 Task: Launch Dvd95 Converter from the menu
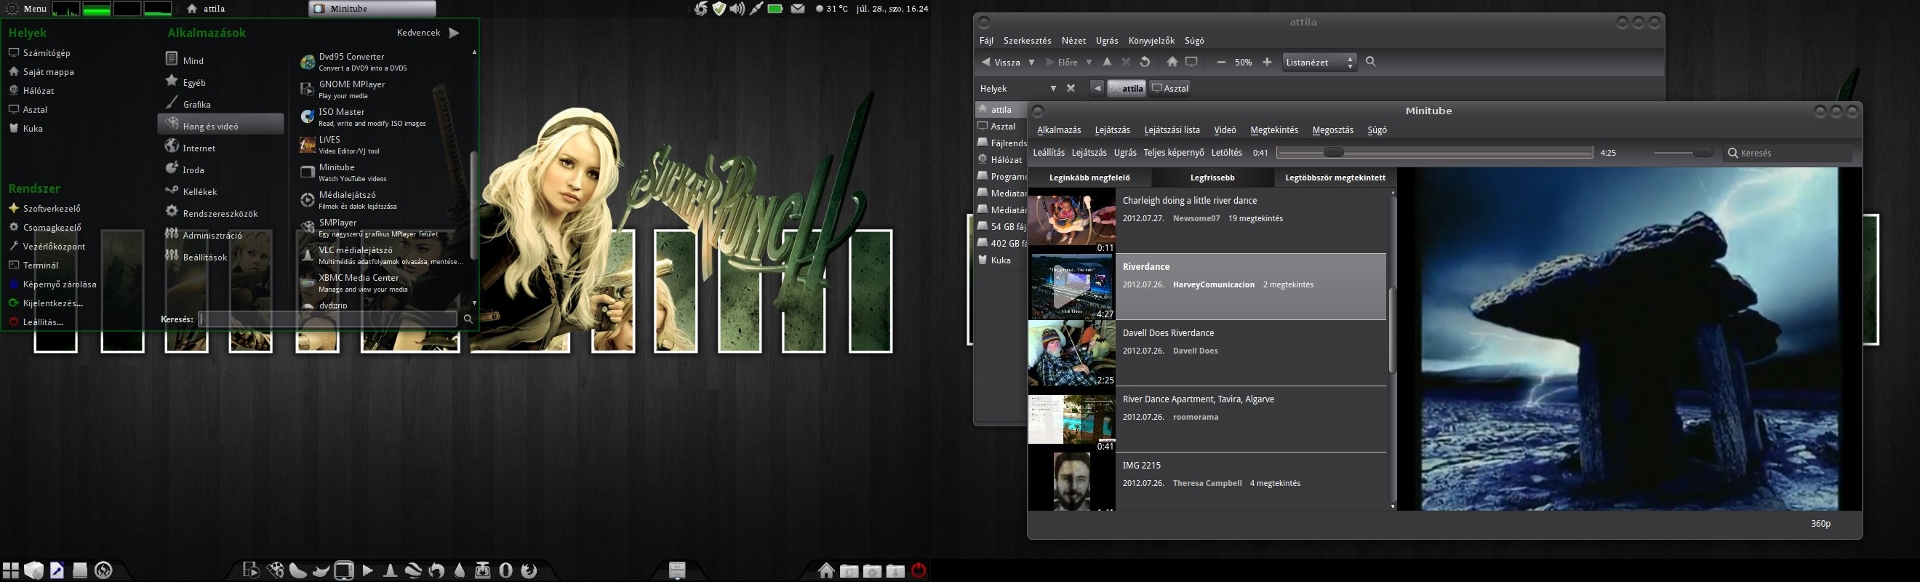[380, 62]
